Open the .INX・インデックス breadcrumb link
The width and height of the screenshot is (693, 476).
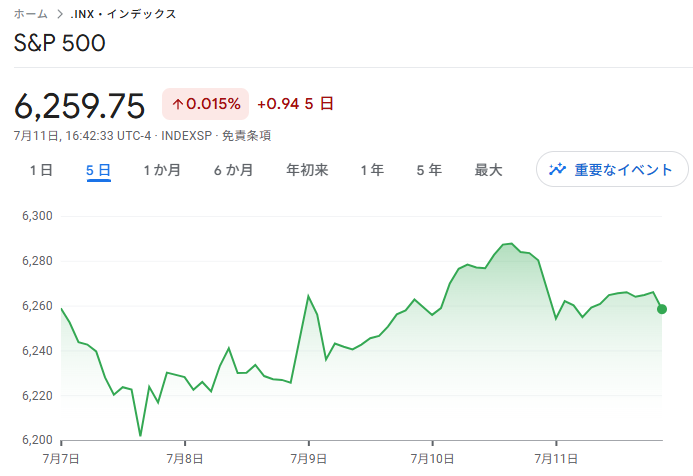[x=123, y=14]
